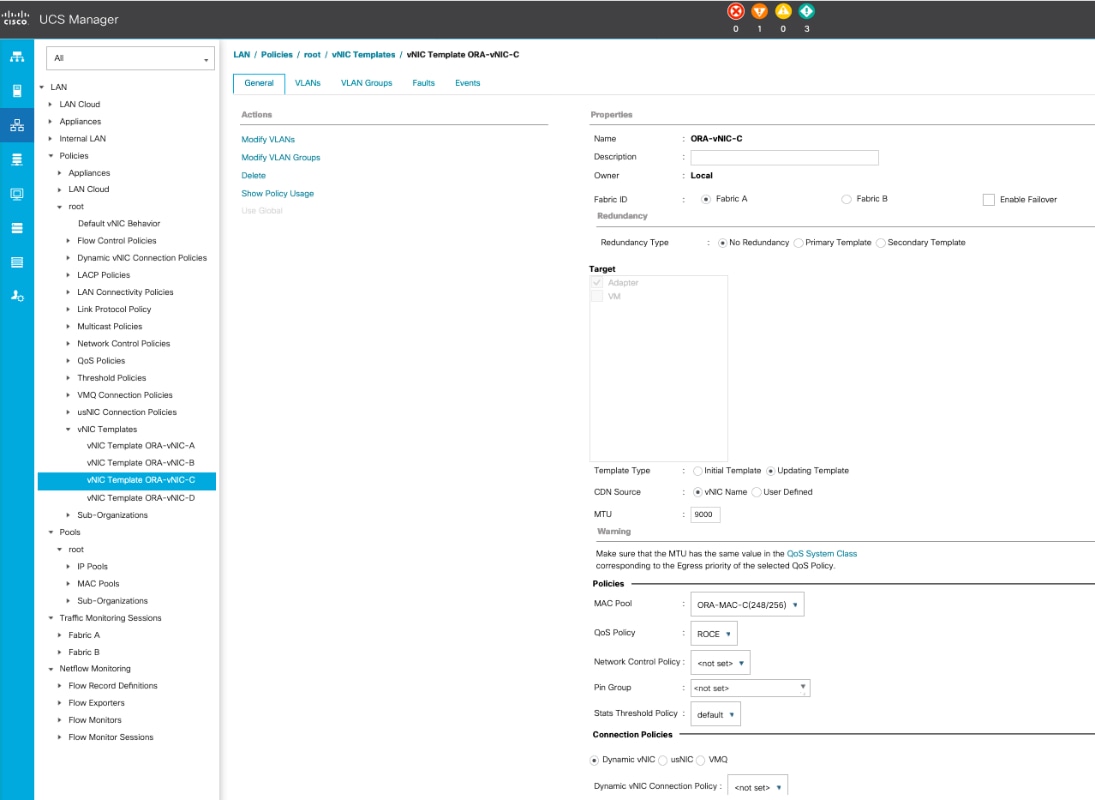
Task: Enable the Failover checkbox
Action: [x=989, y=200]
